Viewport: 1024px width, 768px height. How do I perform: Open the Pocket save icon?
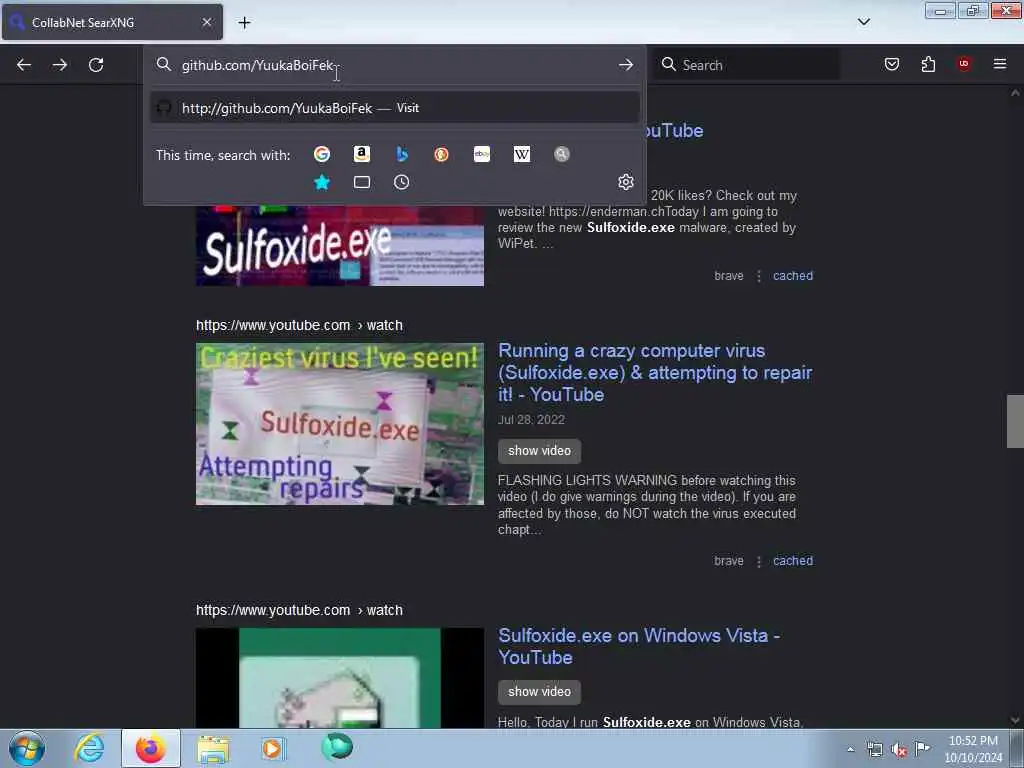892,64
